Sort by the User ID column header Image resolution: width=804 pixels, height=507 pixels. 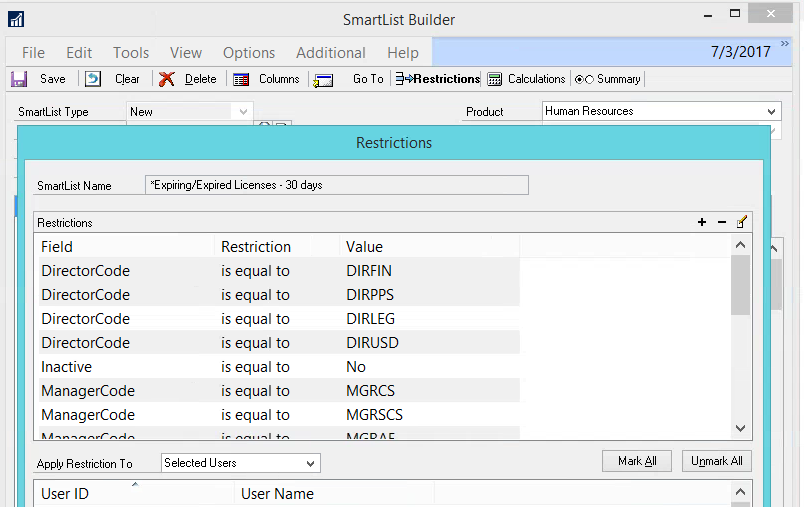click(x=134, y=493)
